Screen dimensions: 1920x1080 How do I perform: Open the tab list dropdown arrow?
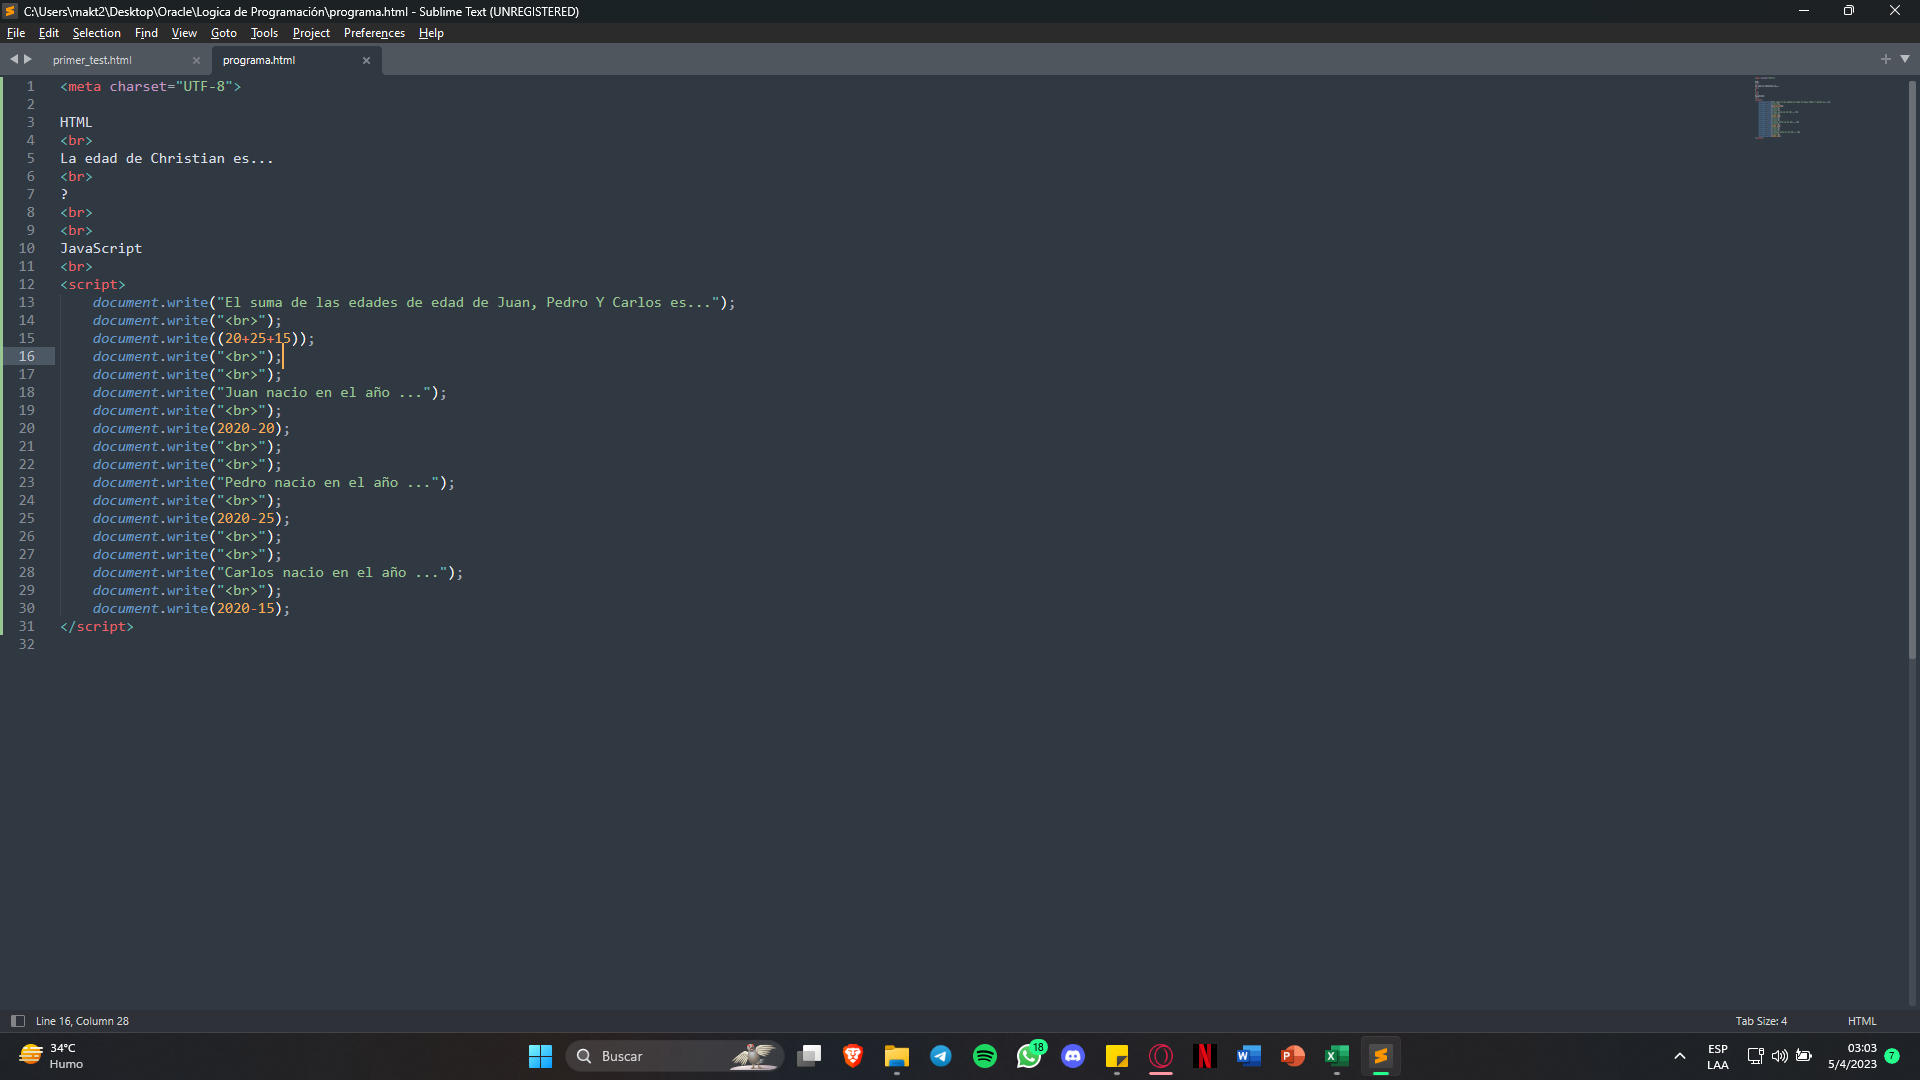tap(1905, 59)
